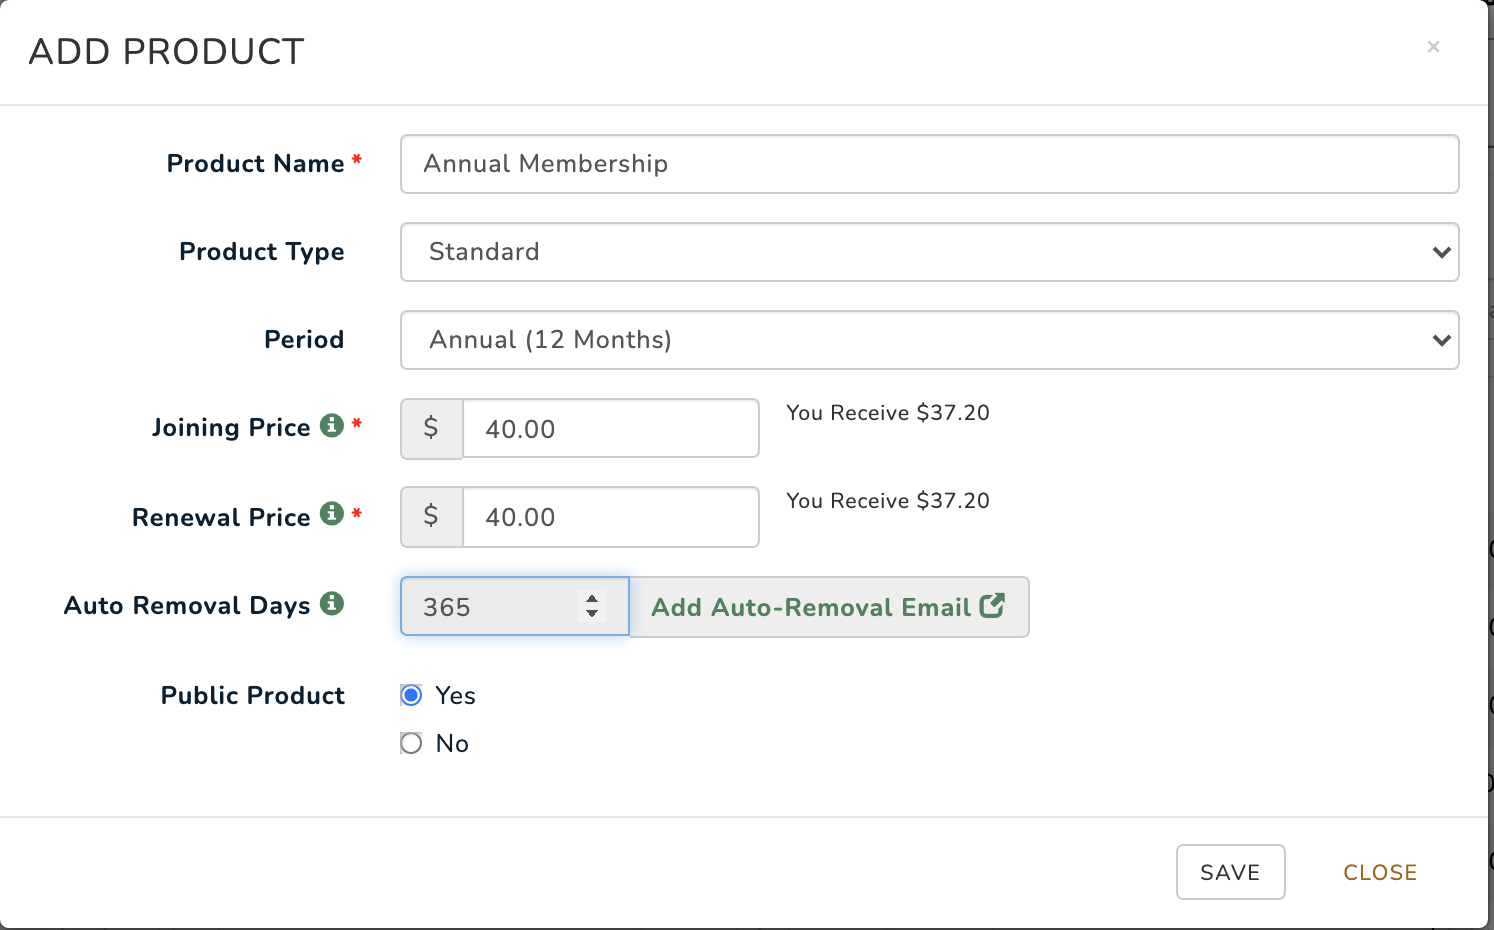Click the external-link icon on Add Auto-Removal Email
This screenshot has width=1494, height=930.
click(992, 606)
